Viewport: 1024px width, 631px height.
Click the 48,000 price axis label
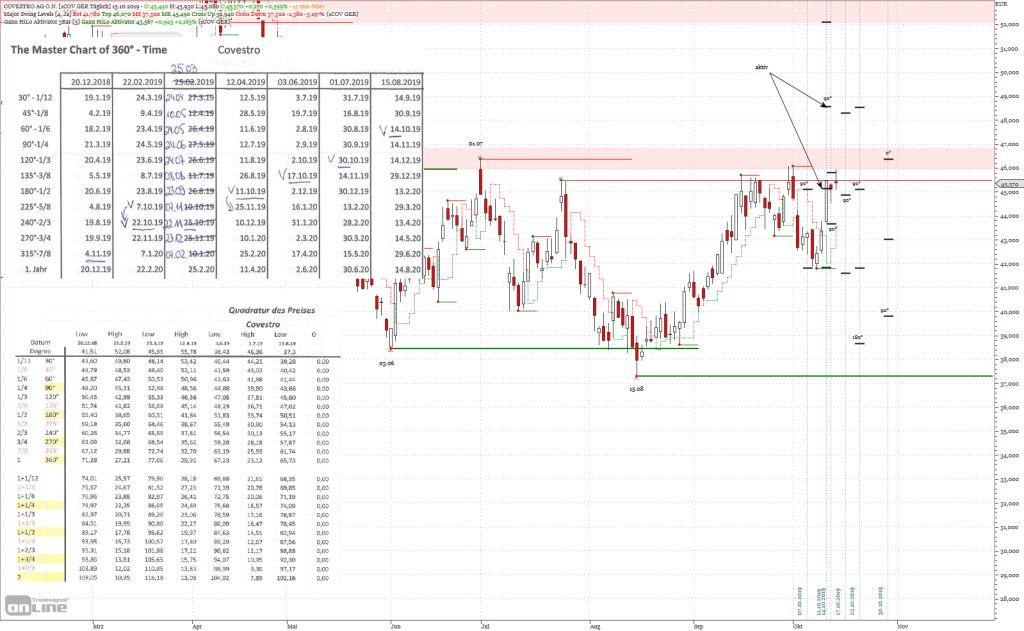click(1010, 120)
